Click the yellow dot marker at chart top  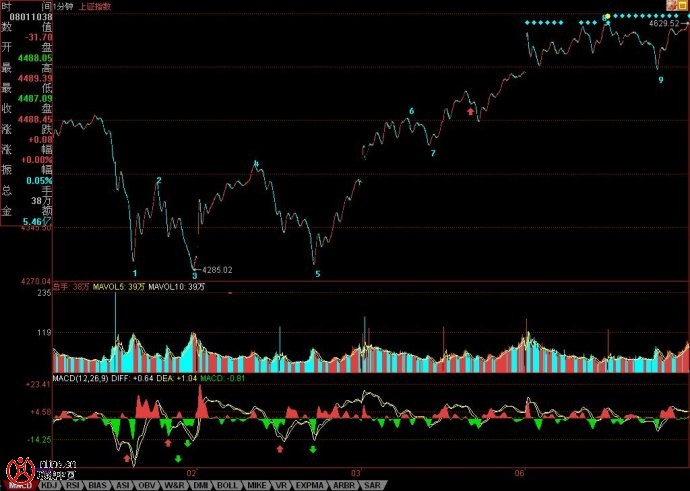(x=606, y=17)
